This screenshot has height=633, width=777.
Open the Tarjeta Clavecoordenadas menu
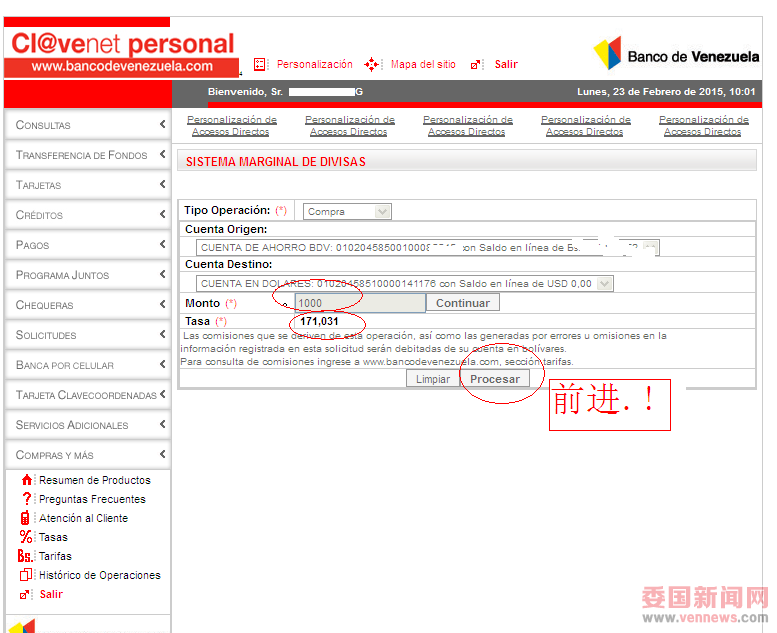click(x=88, y=395)
